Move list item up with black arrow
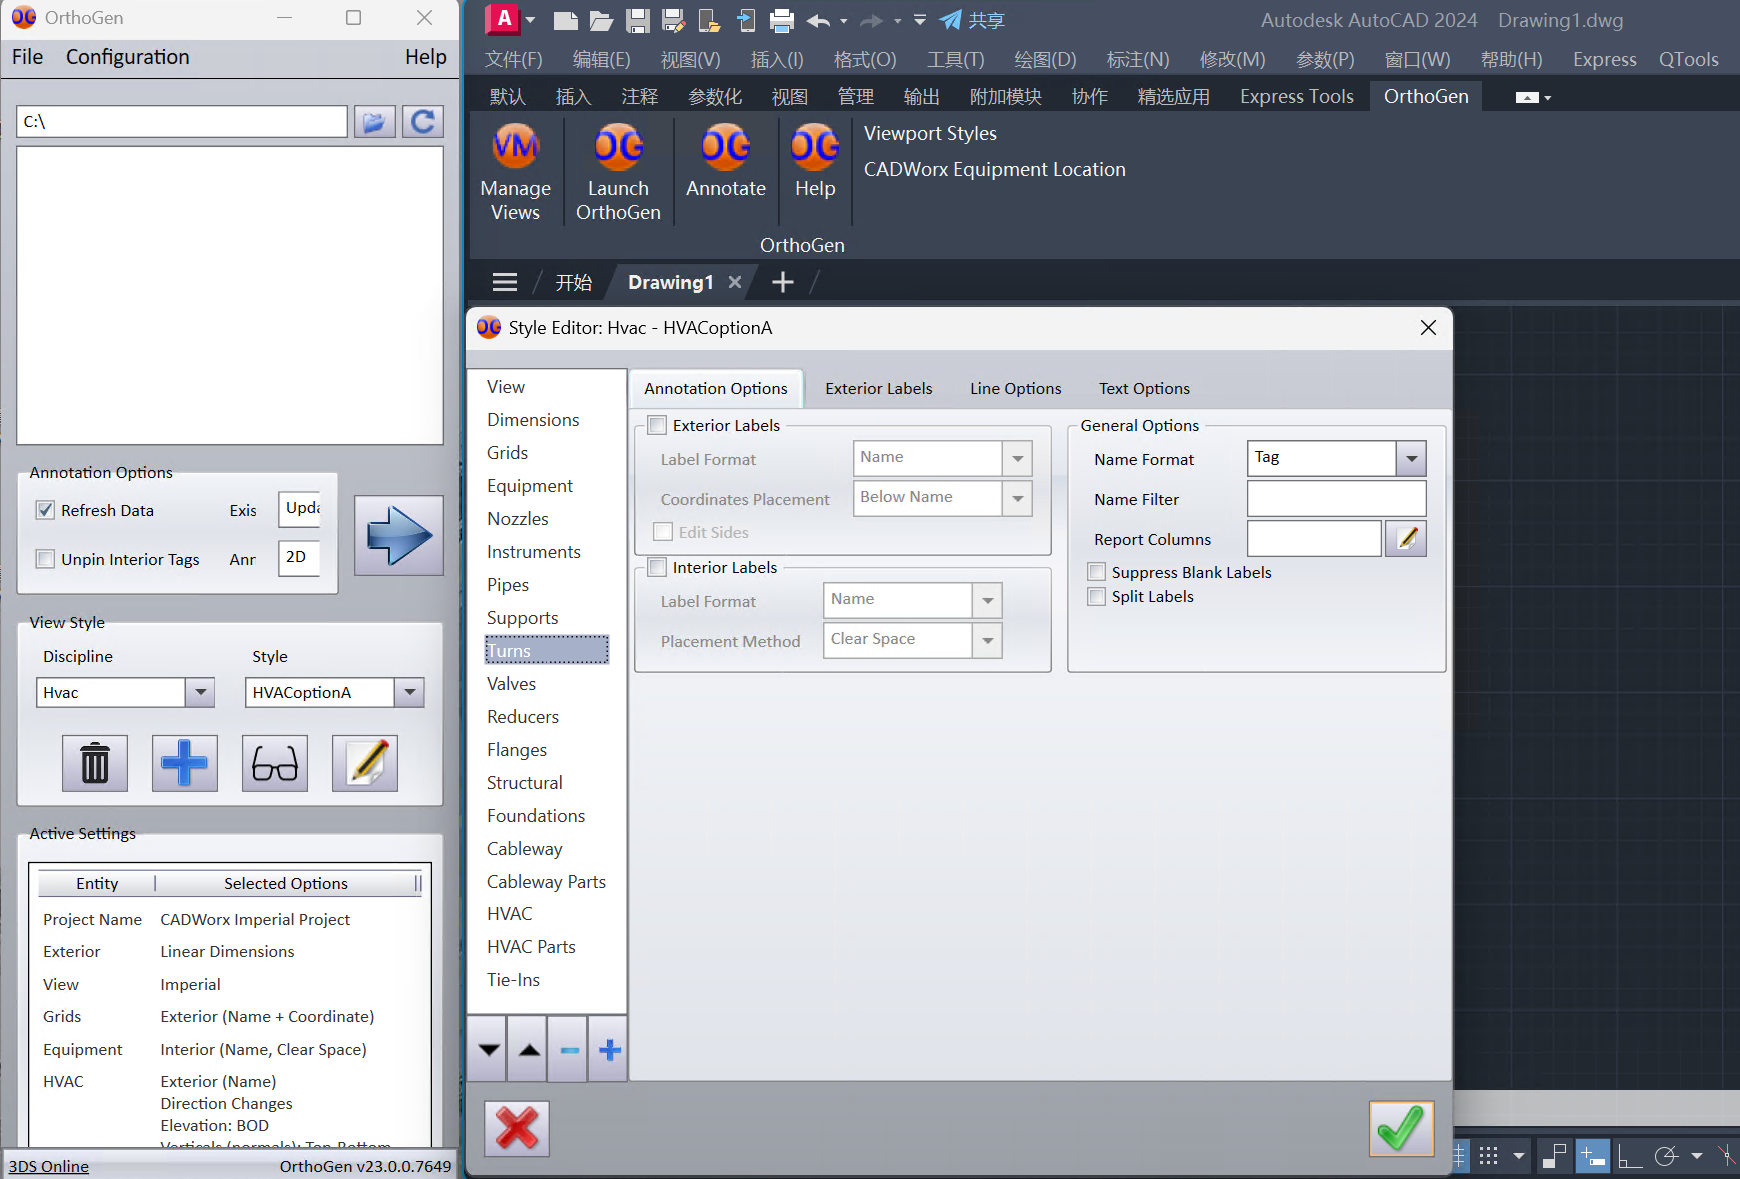The image size is (1740, 1179). (529, 1049)
